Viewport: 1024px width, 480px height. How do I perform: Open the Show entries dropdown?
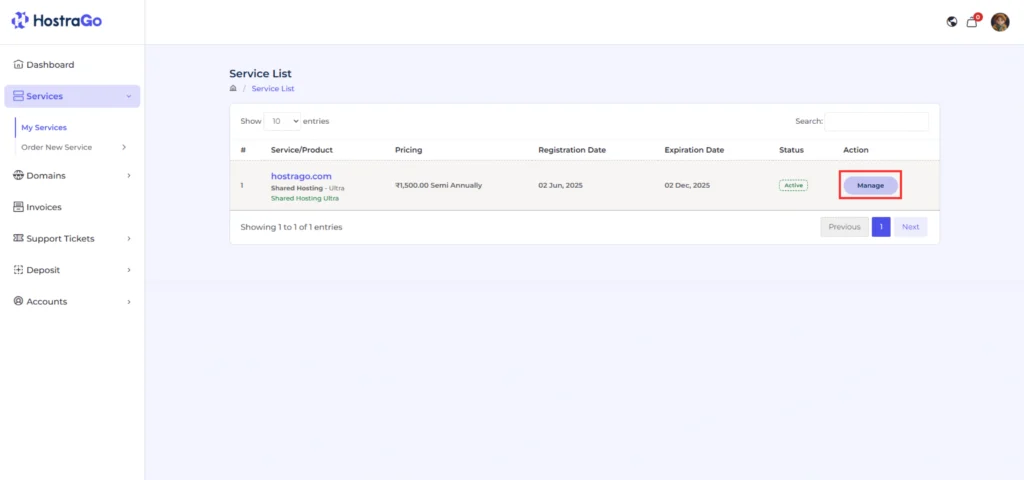coord(282,121)
